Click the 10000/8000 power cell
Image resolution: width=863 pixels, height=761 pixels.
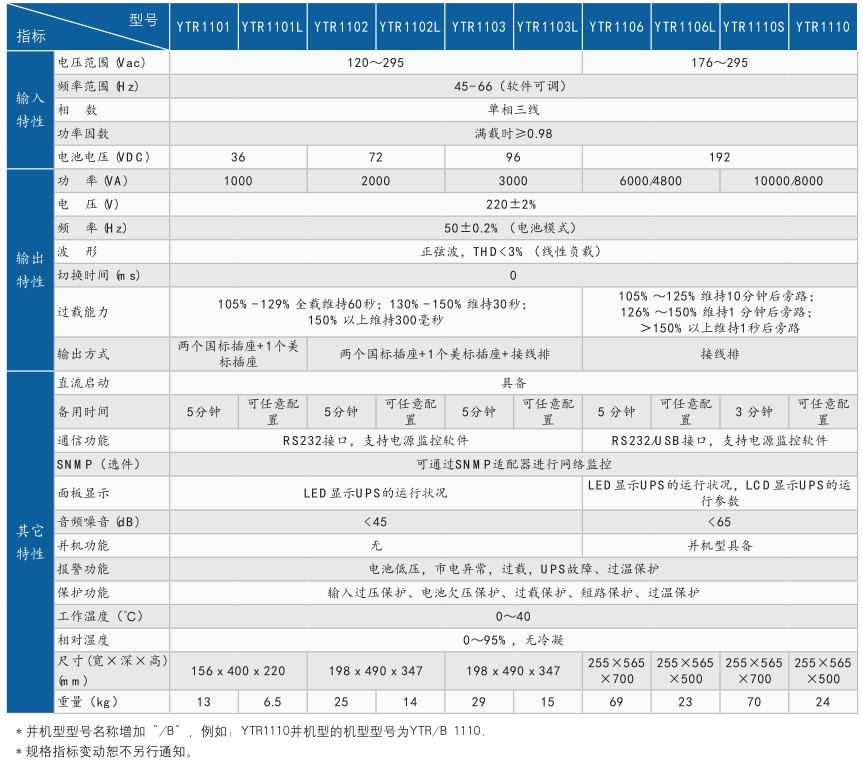point(789,180)
